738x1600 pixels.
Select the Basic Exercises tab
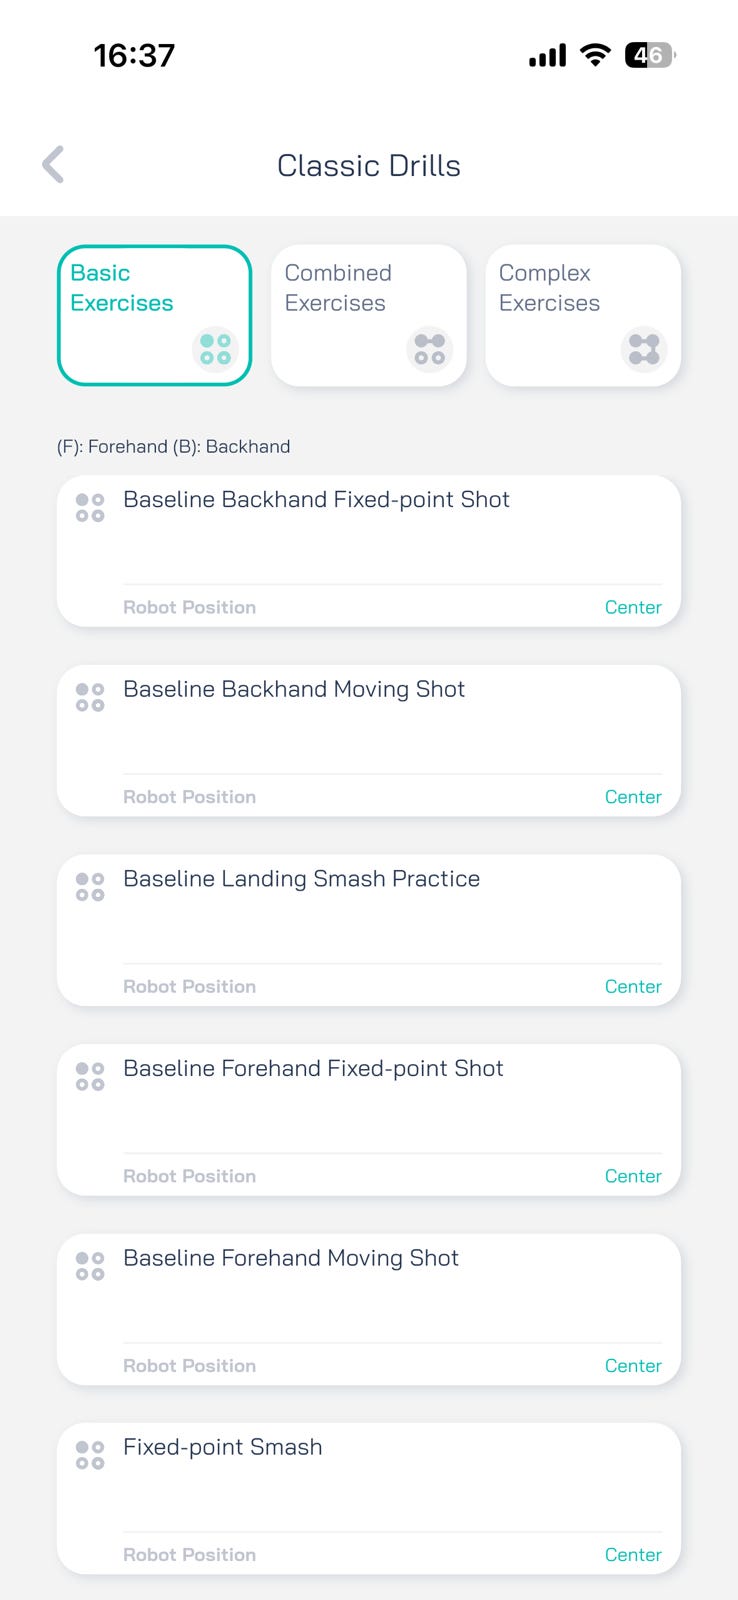coord(154,315)
